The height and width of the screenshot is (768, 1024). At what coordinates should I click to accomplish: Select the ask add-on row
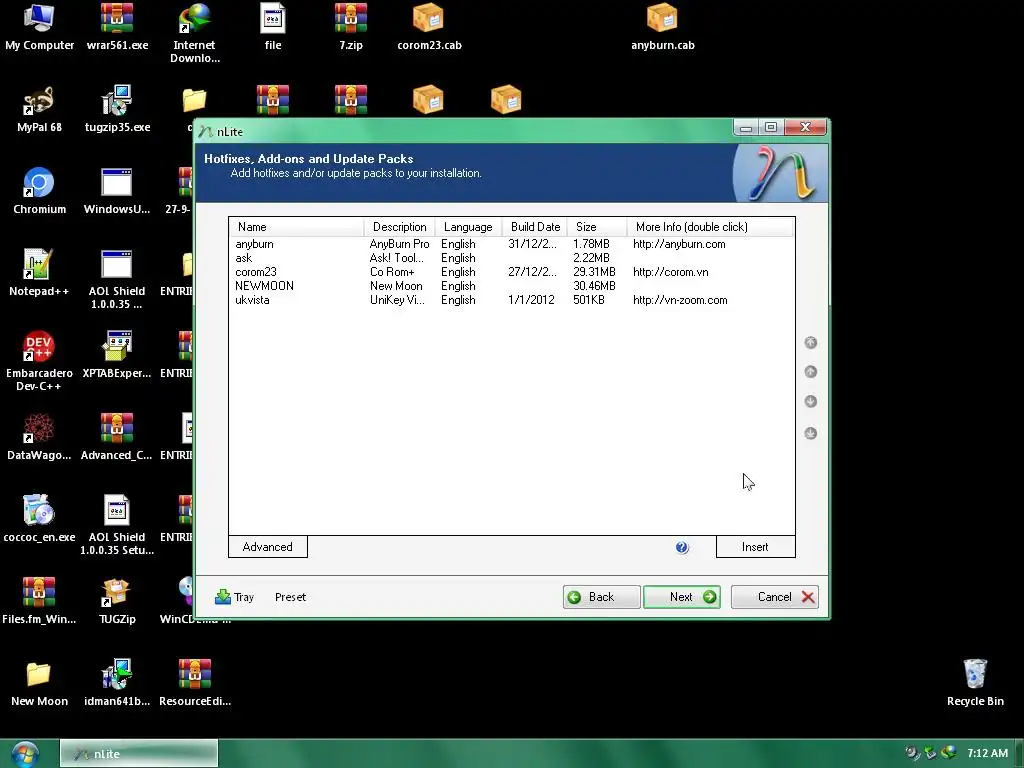pyautogui.click(x=512, y=258)
